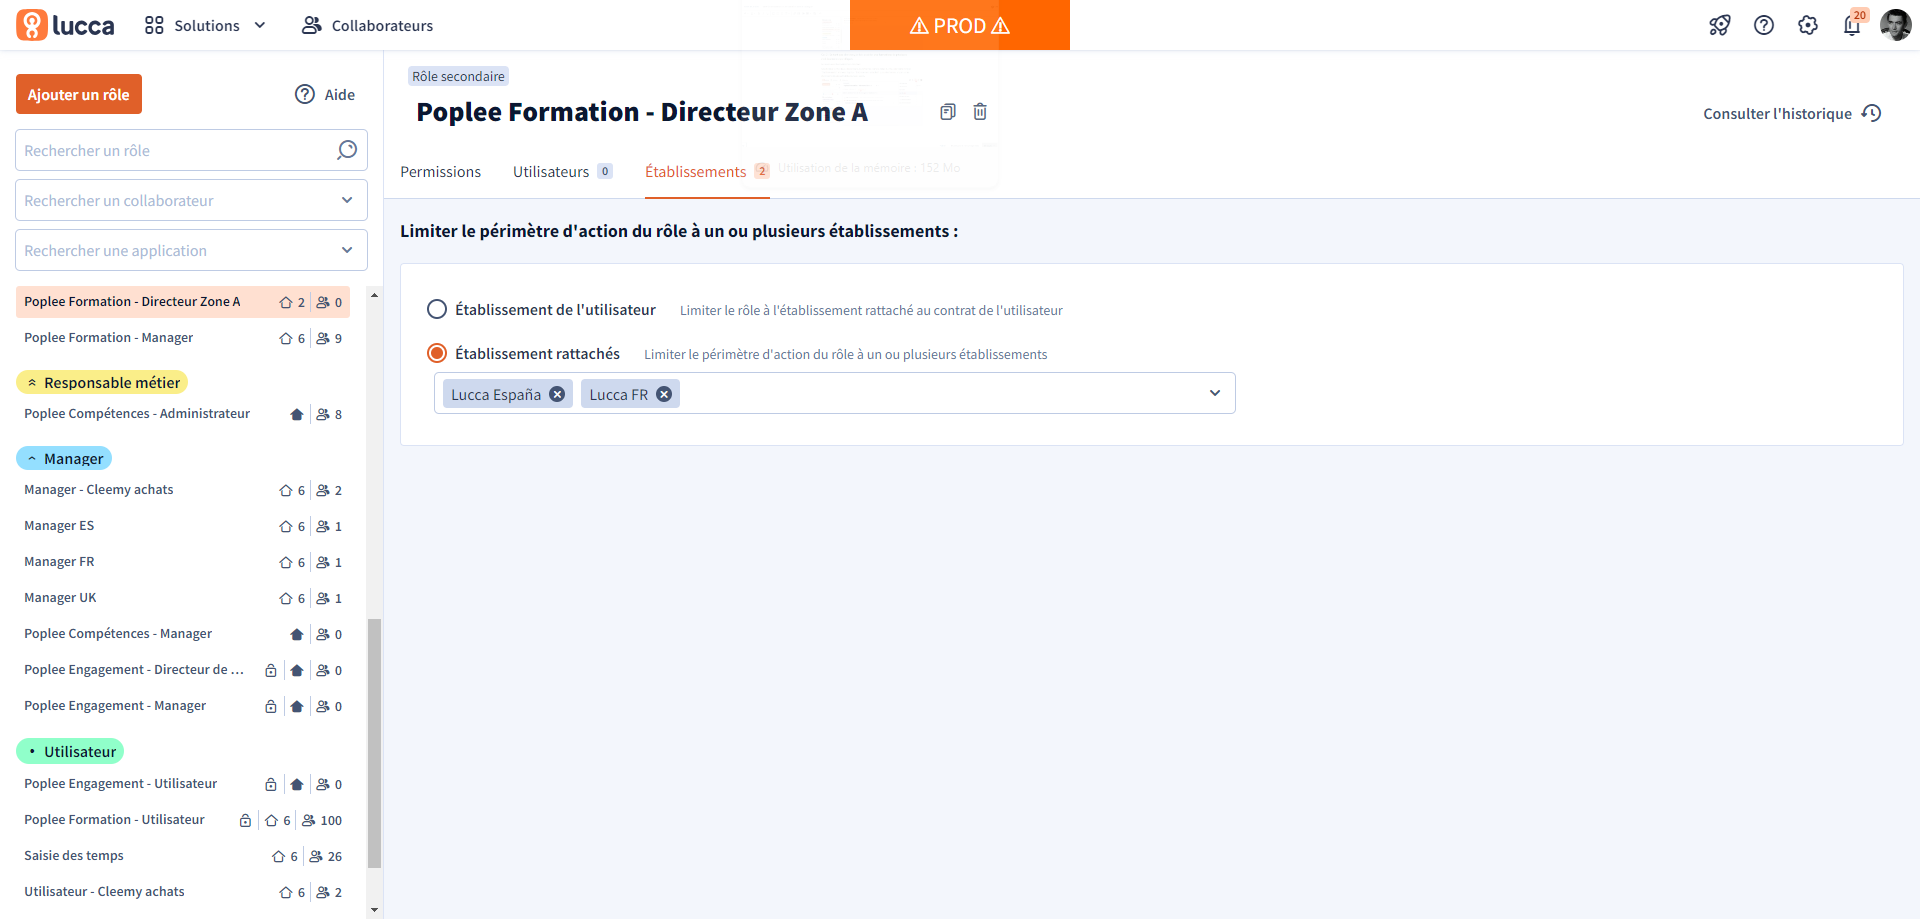Select role Poplee Formation - Manager
The height and width of the screenshot is (919, 1920).
tap(183, 338)
